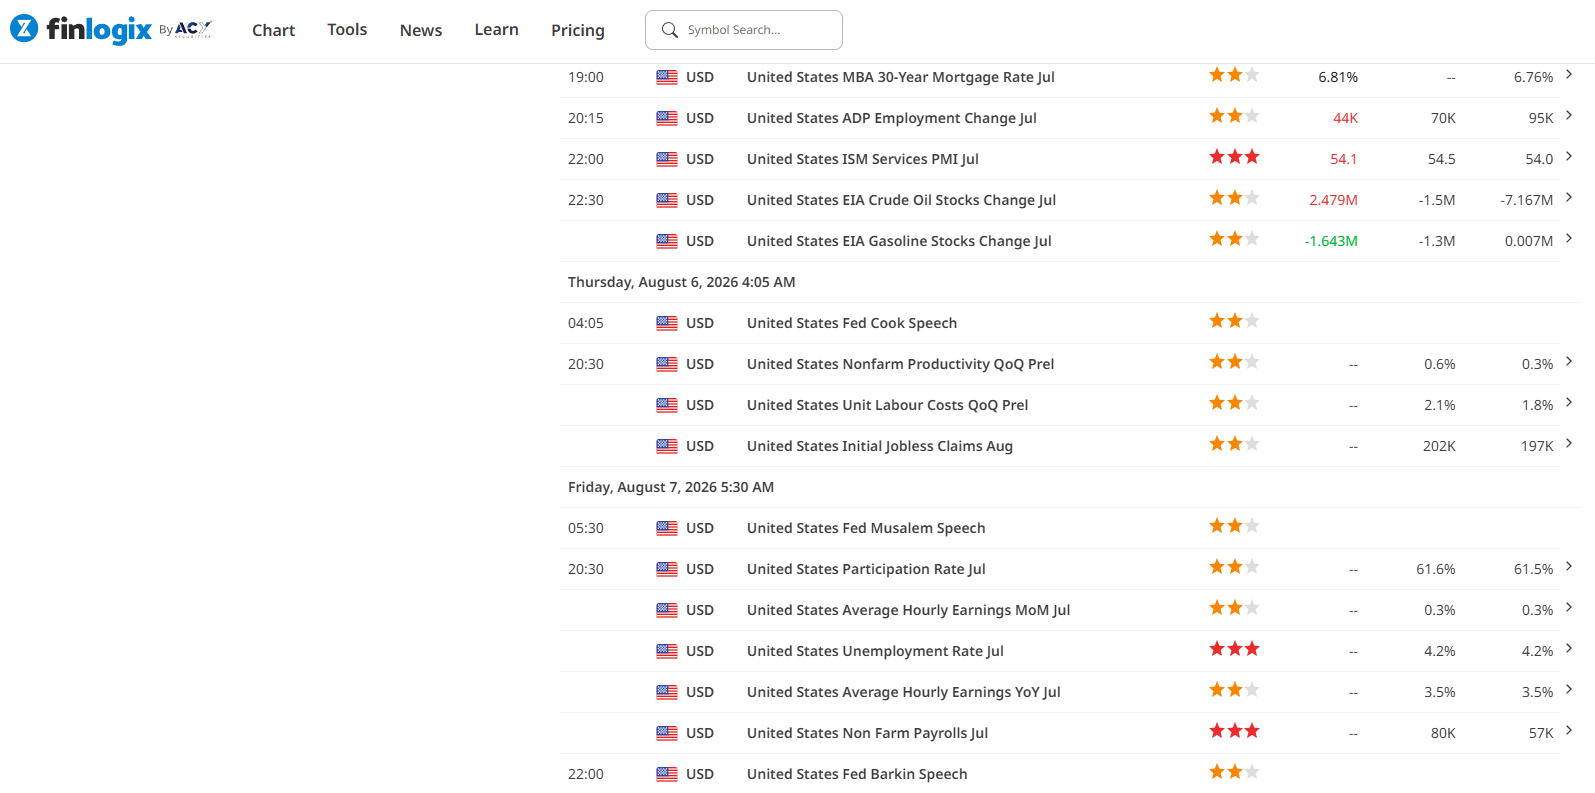Open the Tools menu
1595x793 pixels.
pos(347,30)
